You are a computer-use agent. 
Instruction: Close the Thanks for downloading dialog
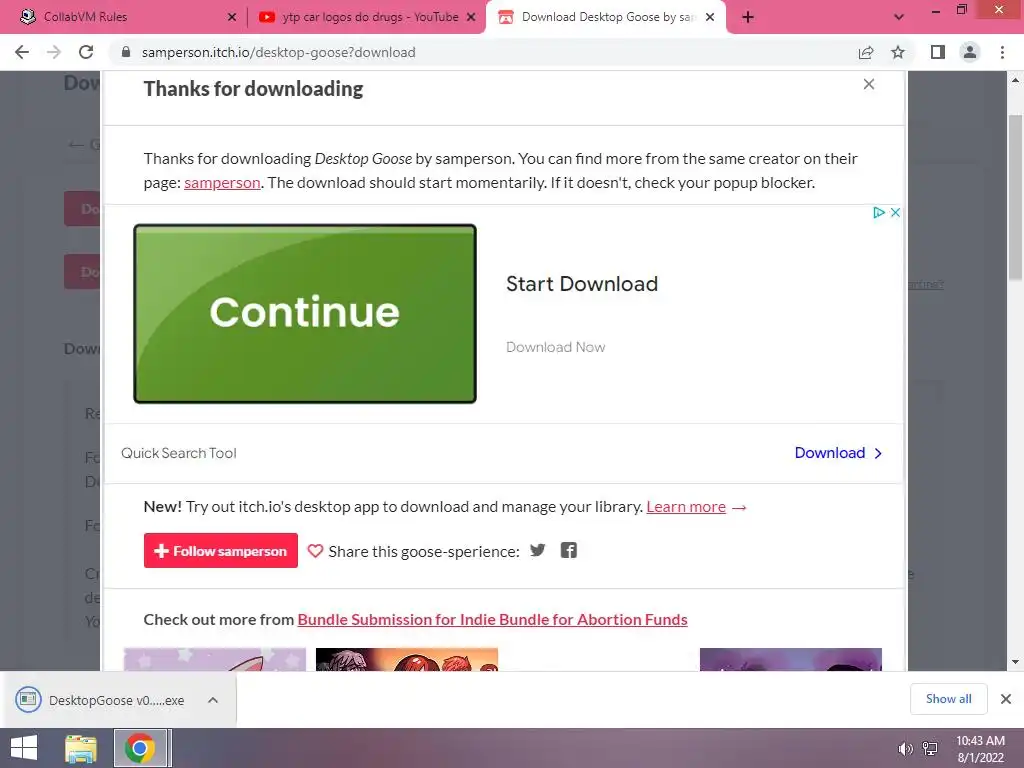(x=869, y=84)
